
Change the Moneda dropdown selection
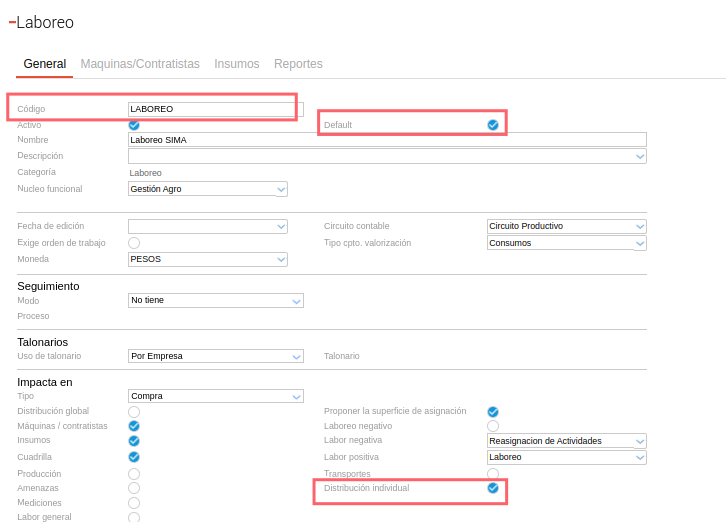[281, 259]
